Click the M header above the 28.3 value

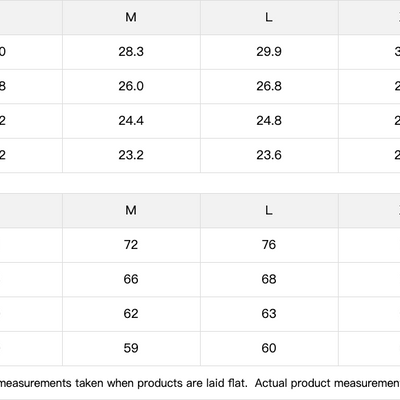pos(131,17)
